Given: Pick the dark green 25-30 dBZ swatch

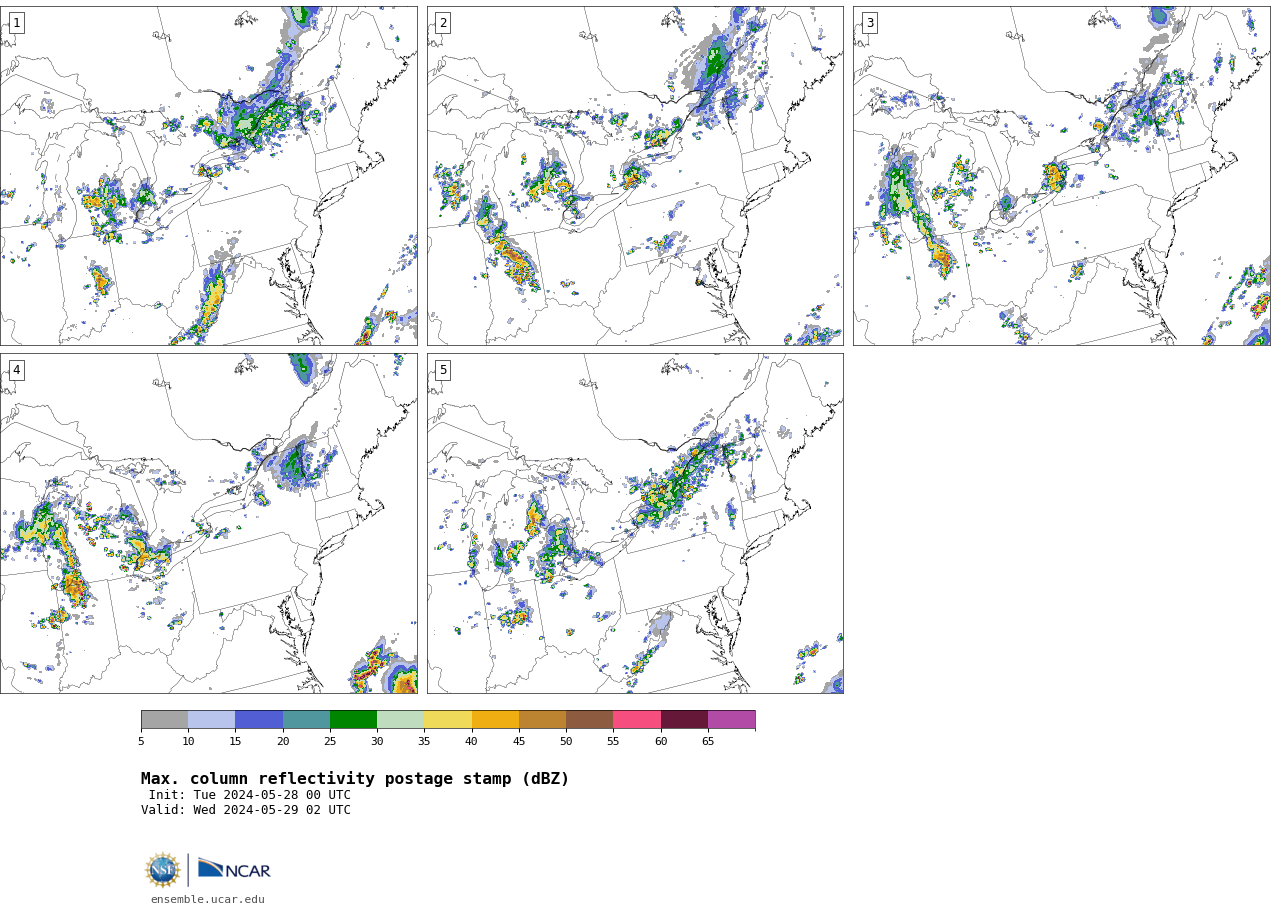Looking at the screenshot, I should [x=353, y=720].
